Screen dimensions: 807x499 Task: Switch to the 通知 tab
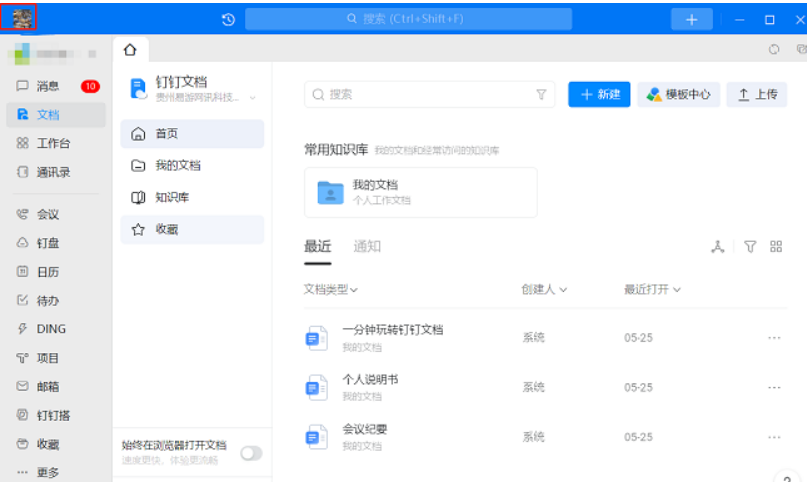tap(367, 246)
